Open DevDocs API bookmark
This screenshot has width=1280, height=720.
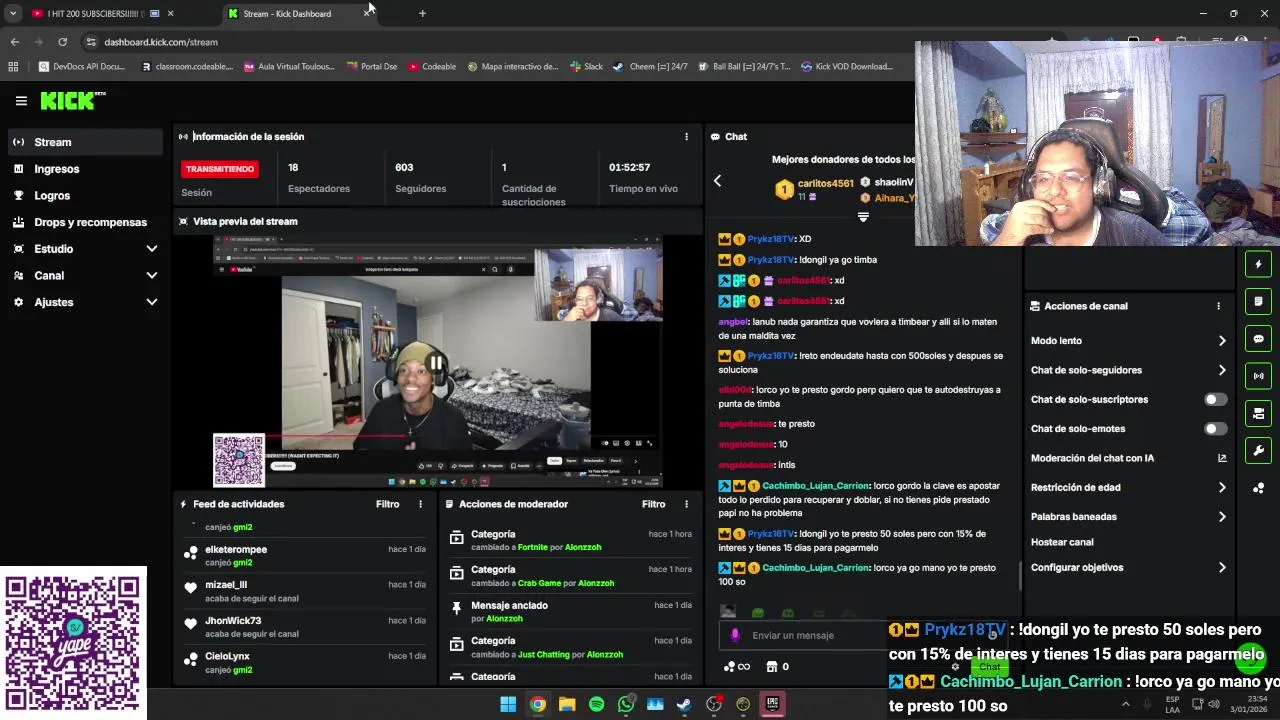82,67
